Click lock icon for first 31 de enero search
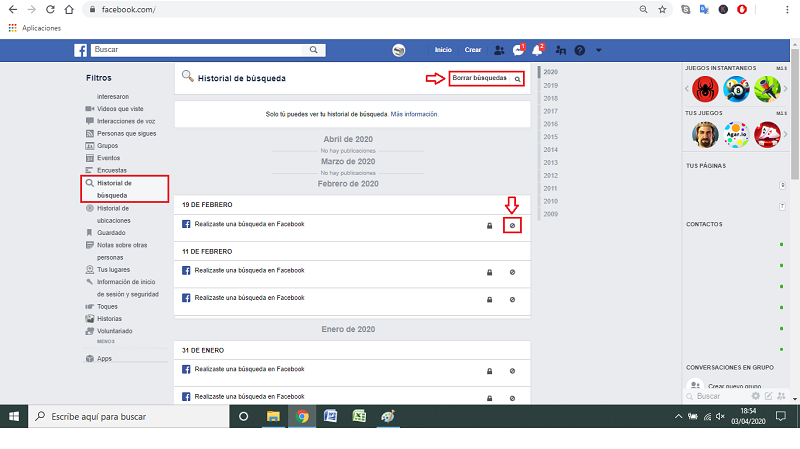 [x=489, y=371]
